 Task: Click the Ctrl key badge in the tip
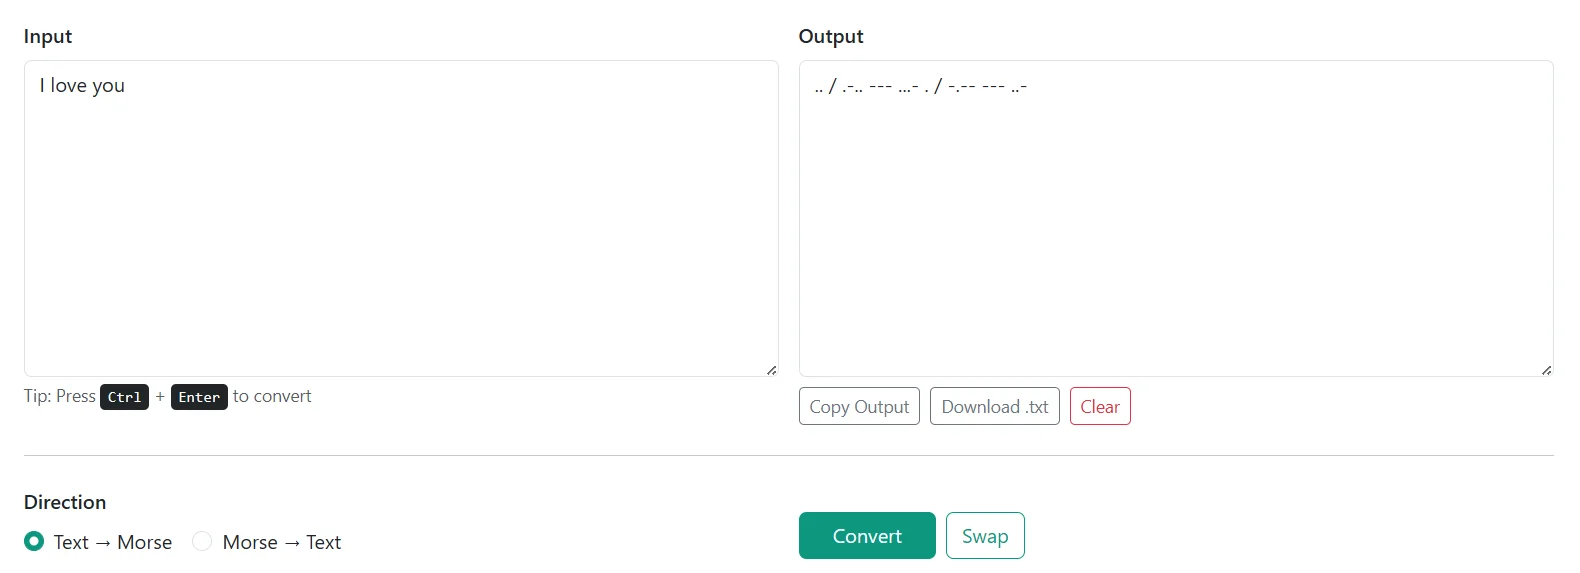click(x=124, y=397)
